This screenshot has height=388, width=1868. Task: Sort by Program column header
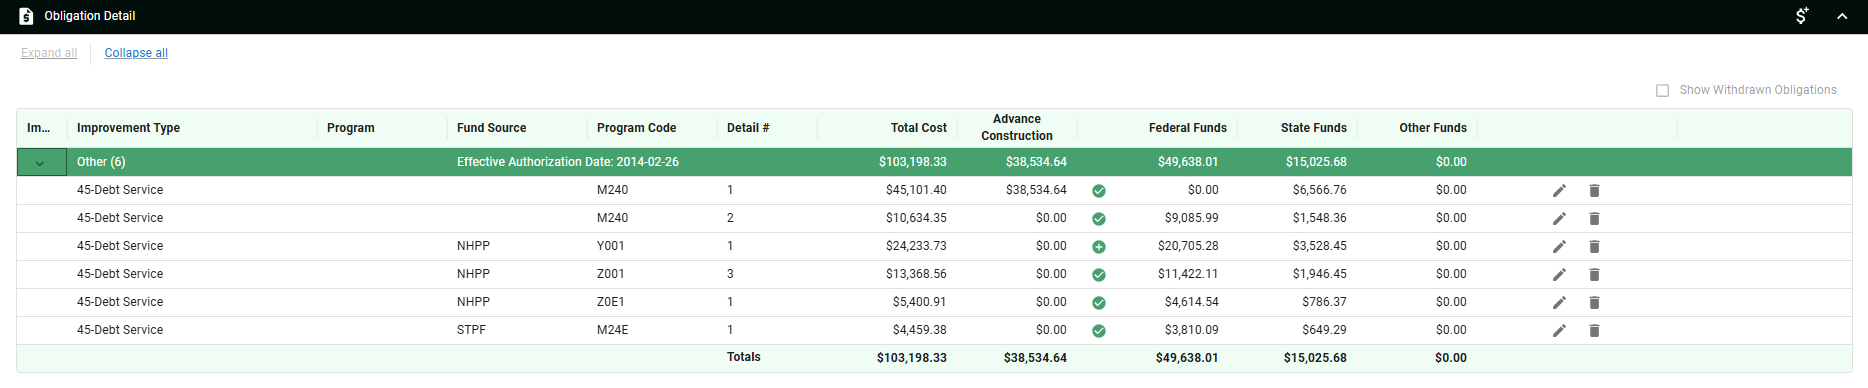coord(351,128)
